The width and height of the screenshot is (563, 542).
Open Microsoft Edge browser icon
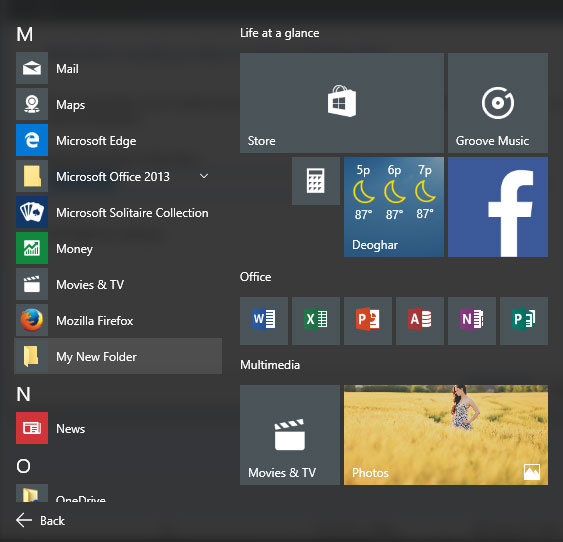click(32, 140)
